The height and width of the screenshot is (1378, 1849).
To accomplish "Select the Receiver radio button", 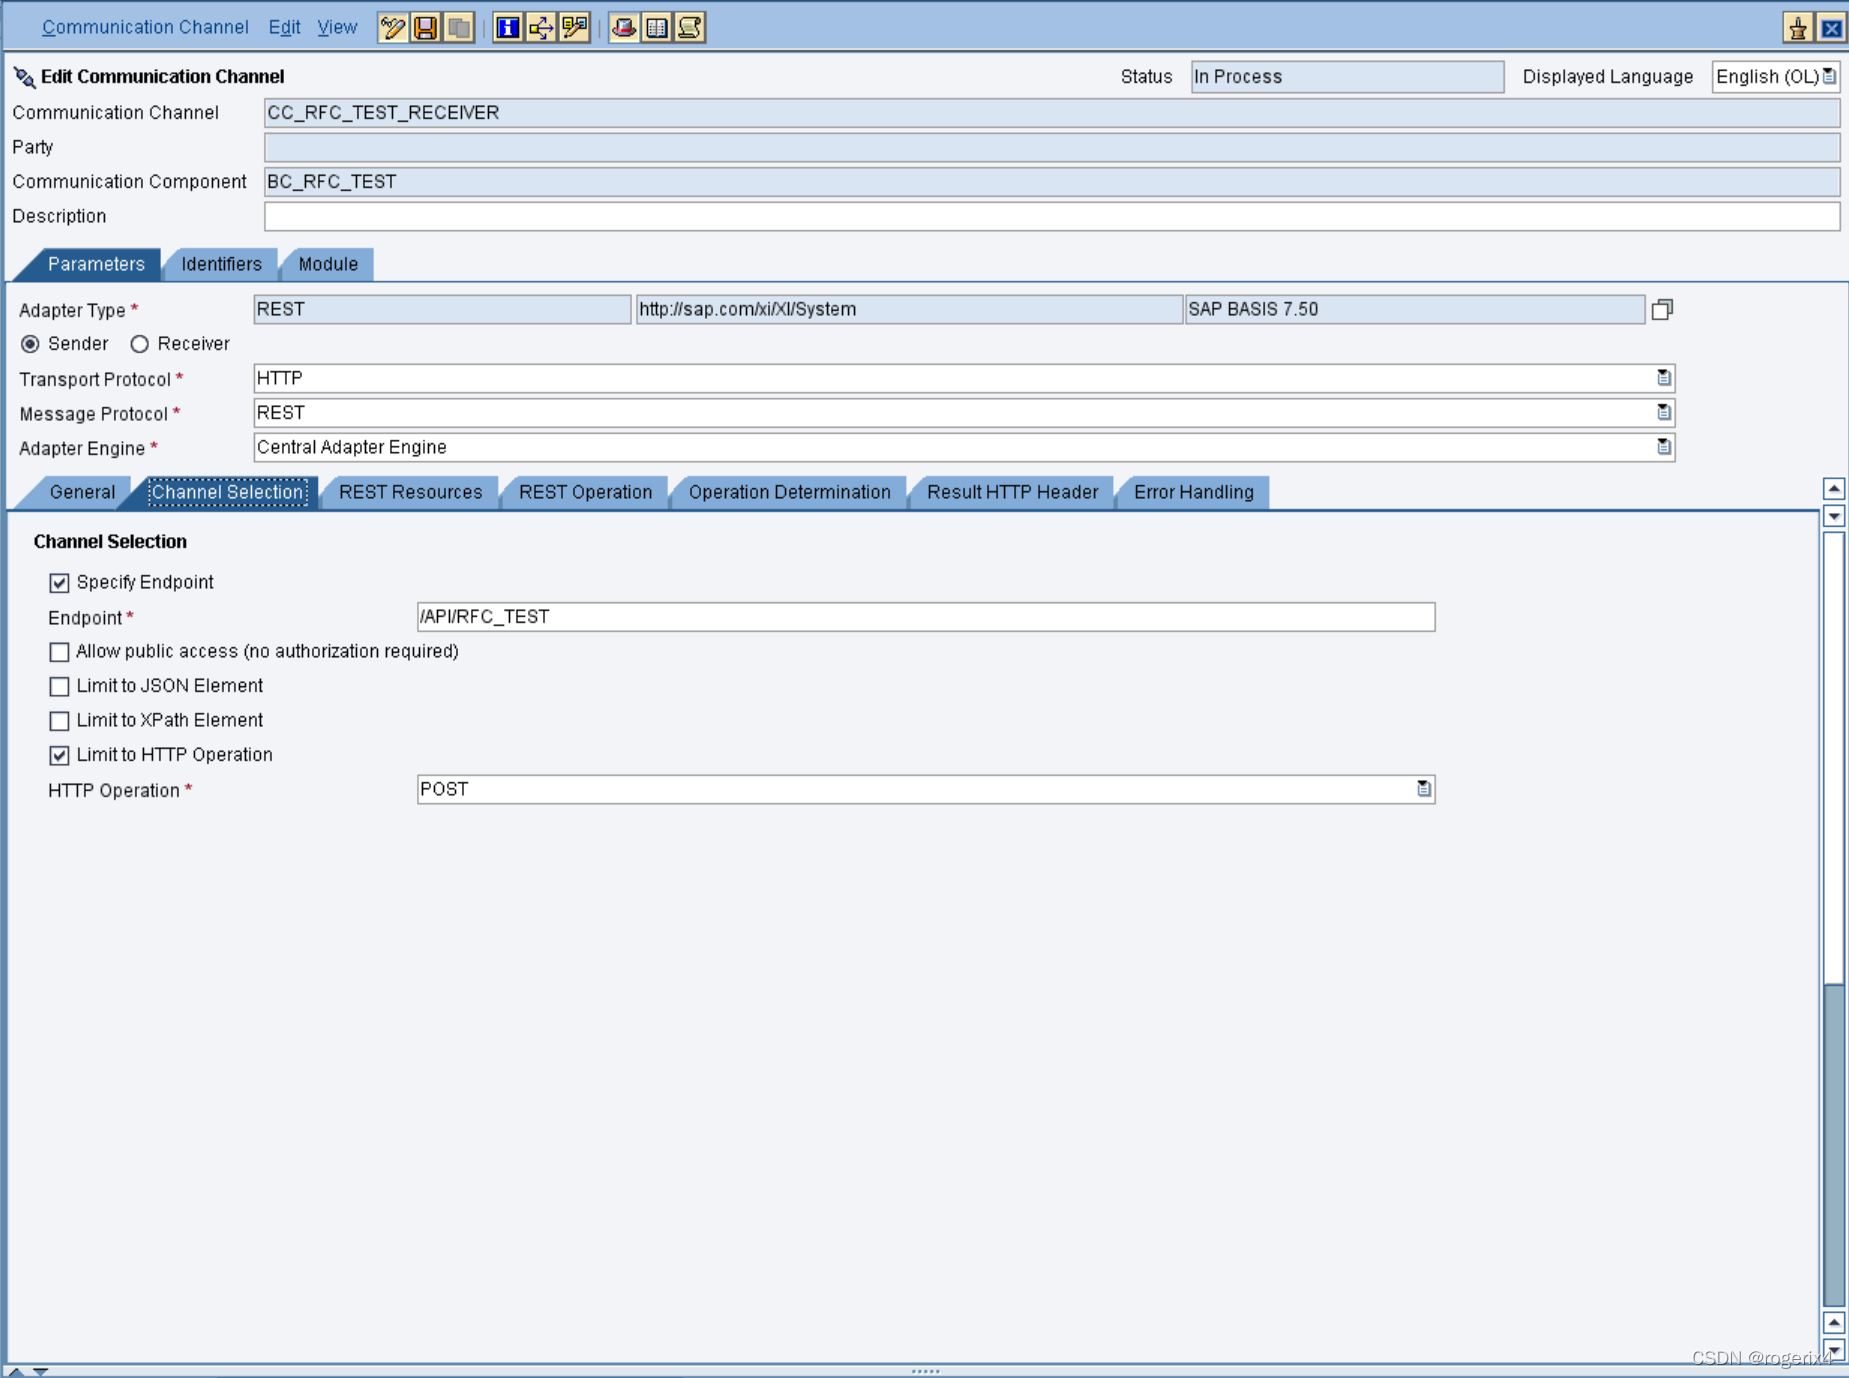I will [x=140, y=344].
